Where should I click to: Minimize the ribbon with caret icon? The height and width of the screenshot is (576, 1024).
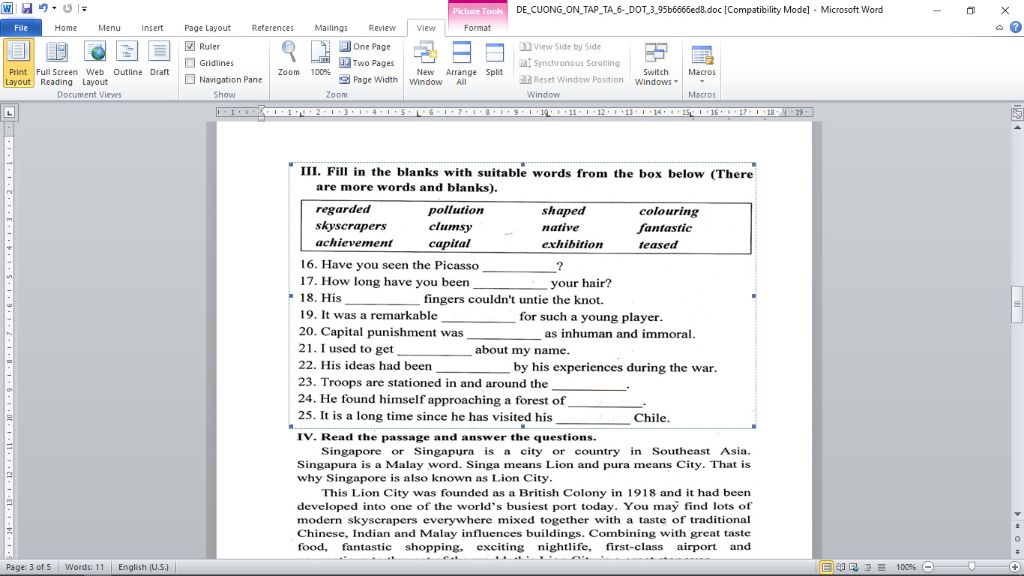coord(999,27)
